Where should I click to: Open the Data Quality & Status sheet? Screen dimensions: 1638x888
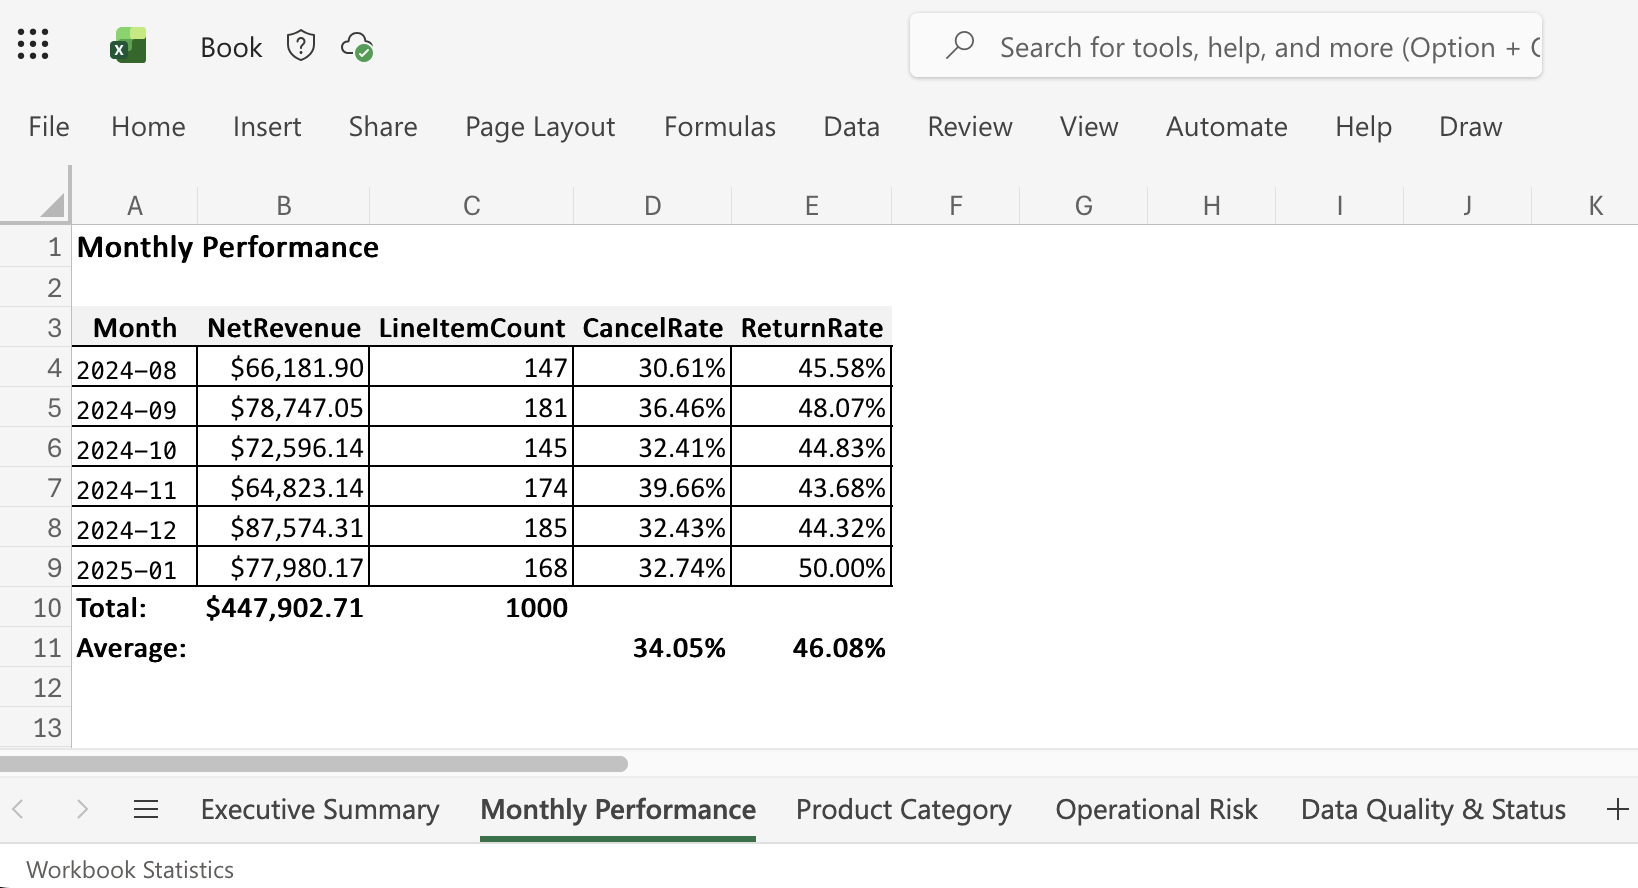coord(1433,809)
